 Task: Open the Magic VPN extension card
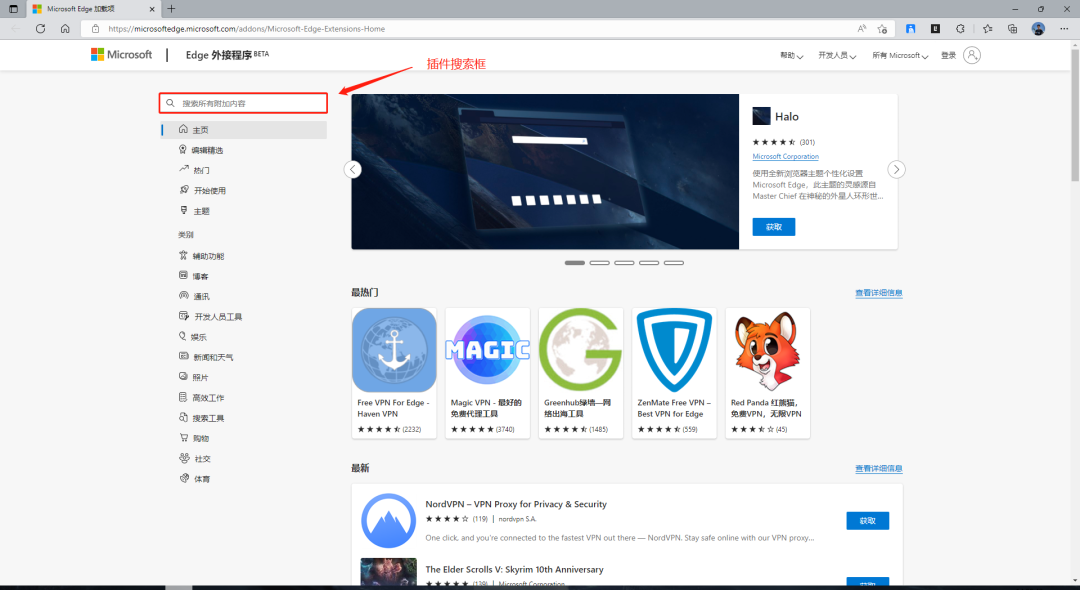(x=488, y=373)
